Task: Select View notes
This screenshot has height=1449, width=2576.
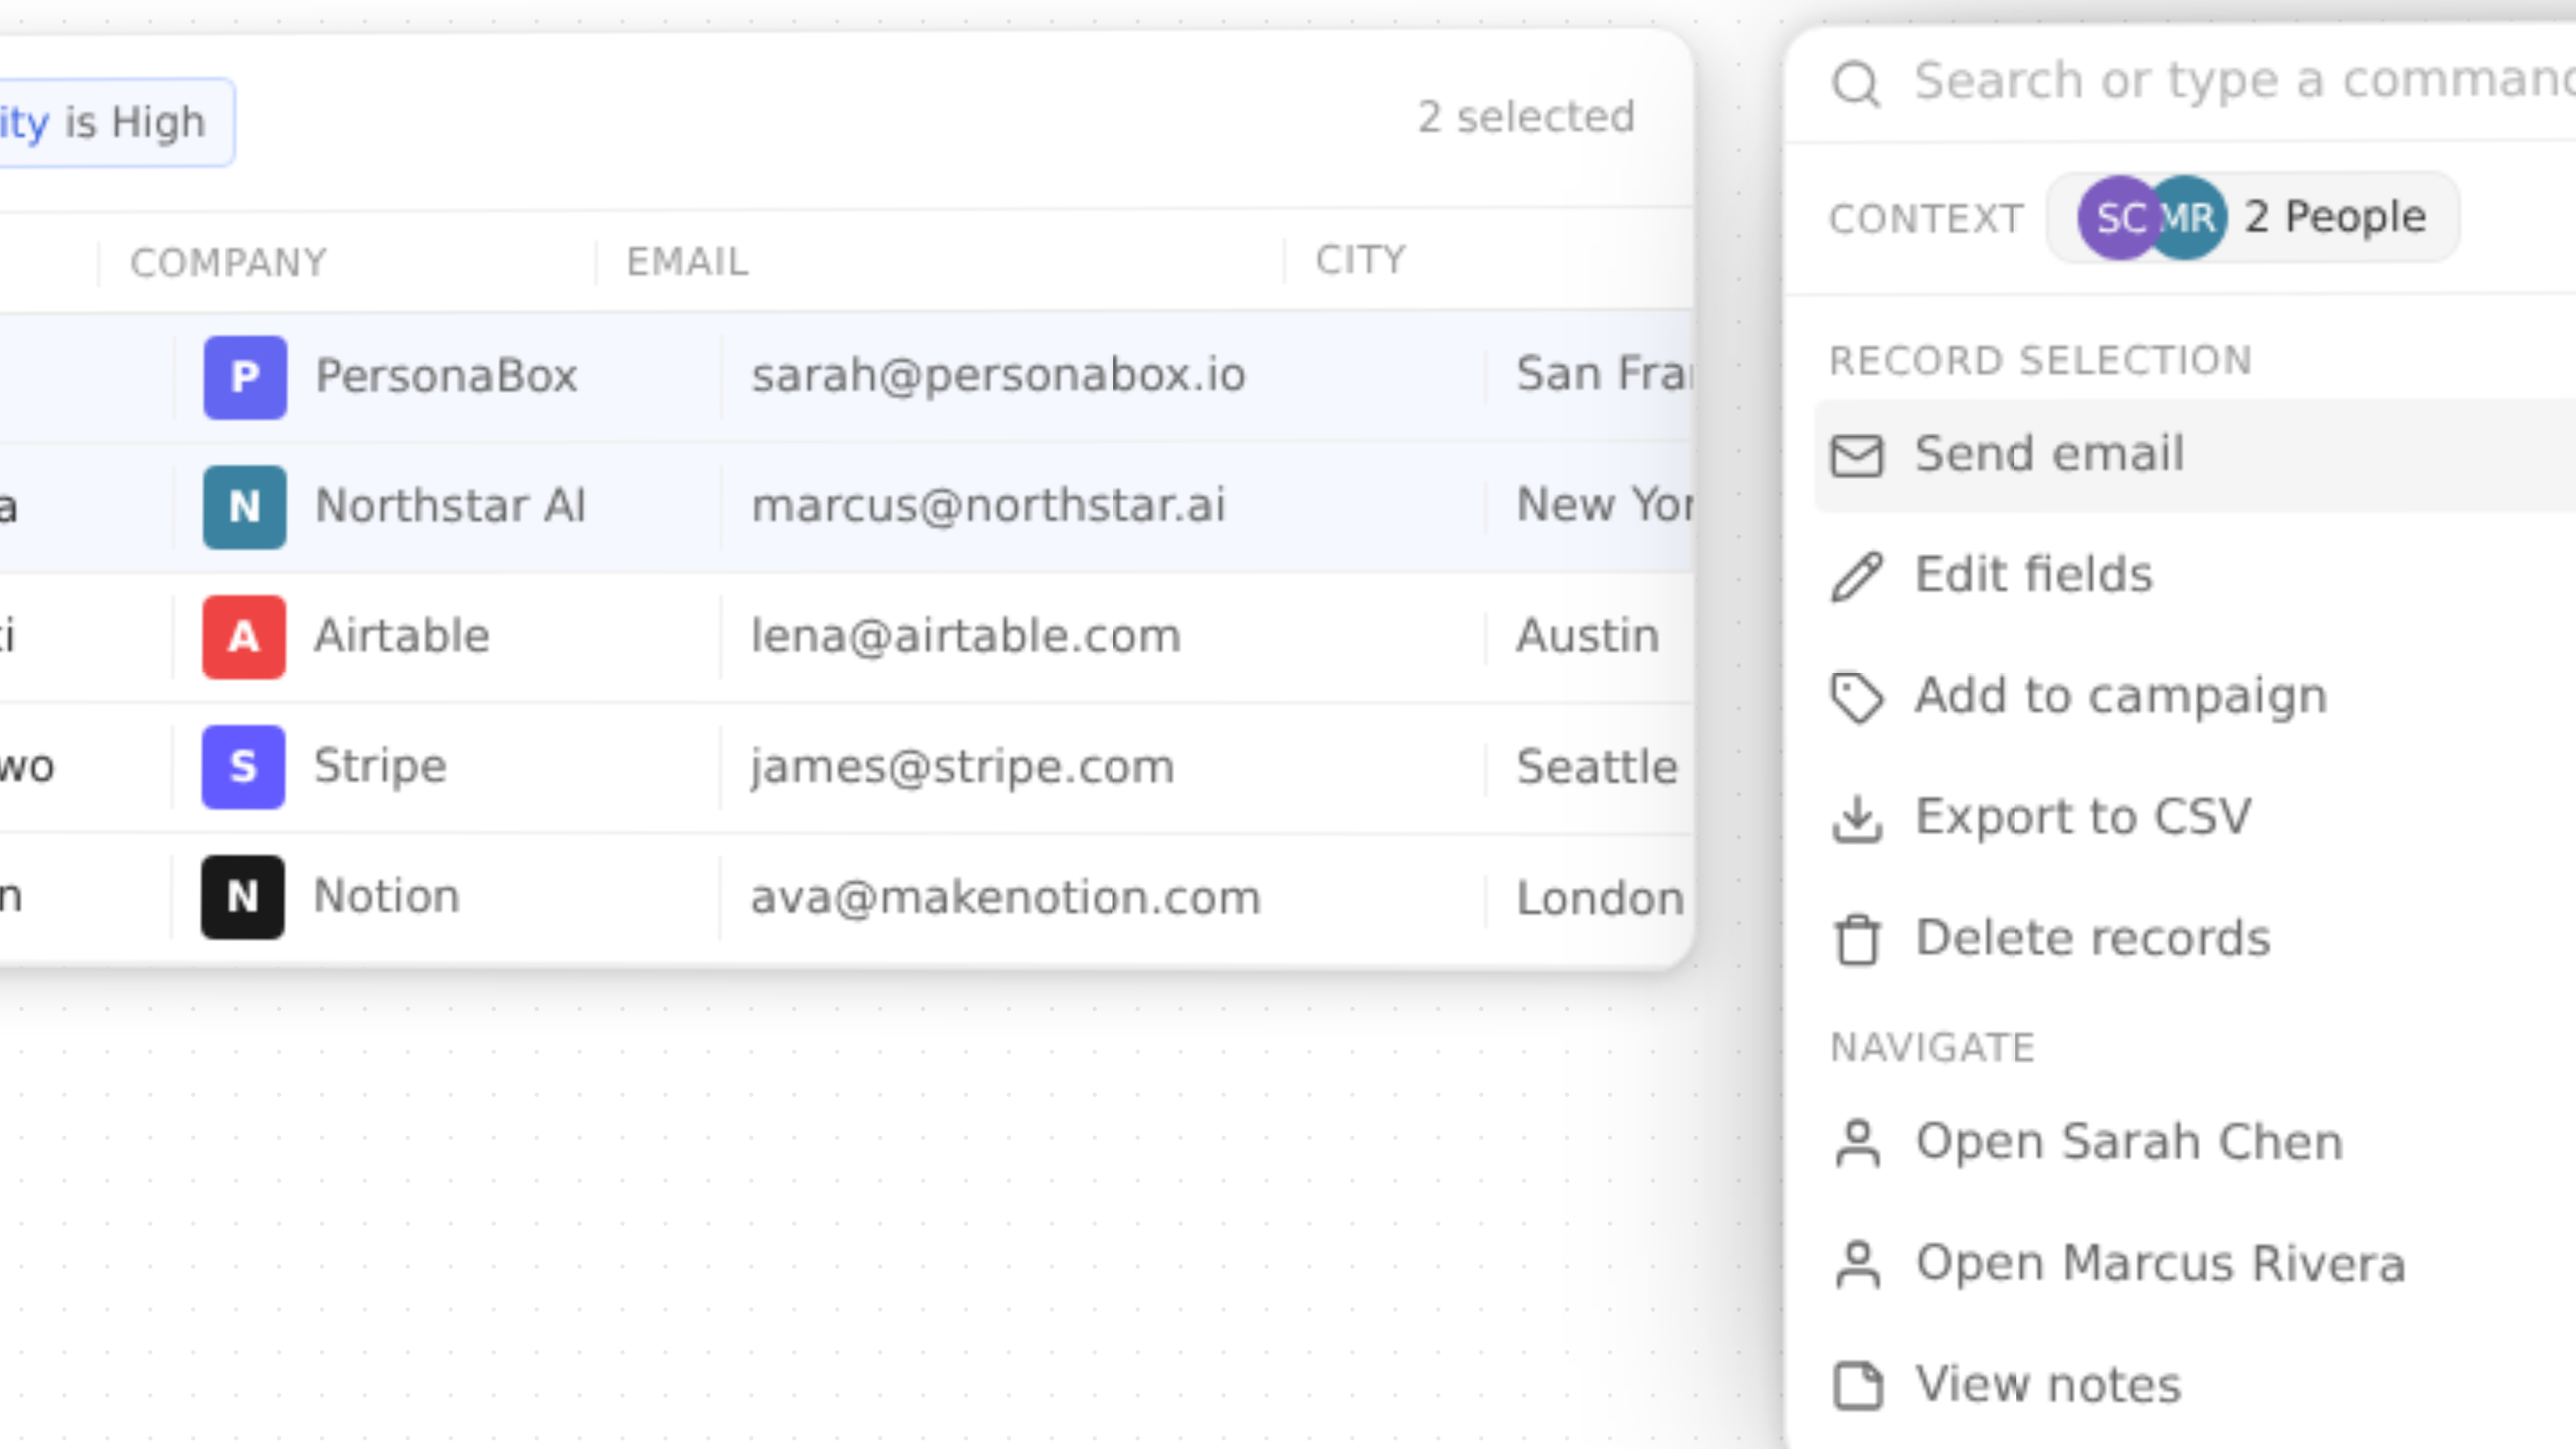Action: (2047, 1385)
